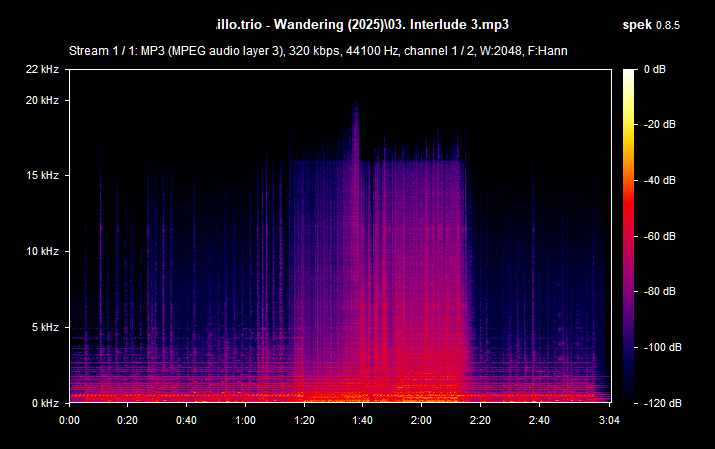Viewport: 715px width, 449px height.
Task: Click the file title ending "Interlude 3.mp3"
Action: [362, 25]
